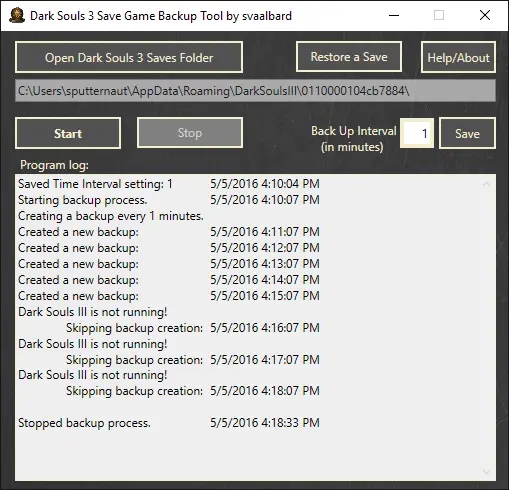Screen dimensions: 509x490
Task: Click the skipped backup line at 4:17:07 PM
Action: (x=193, y=360)
